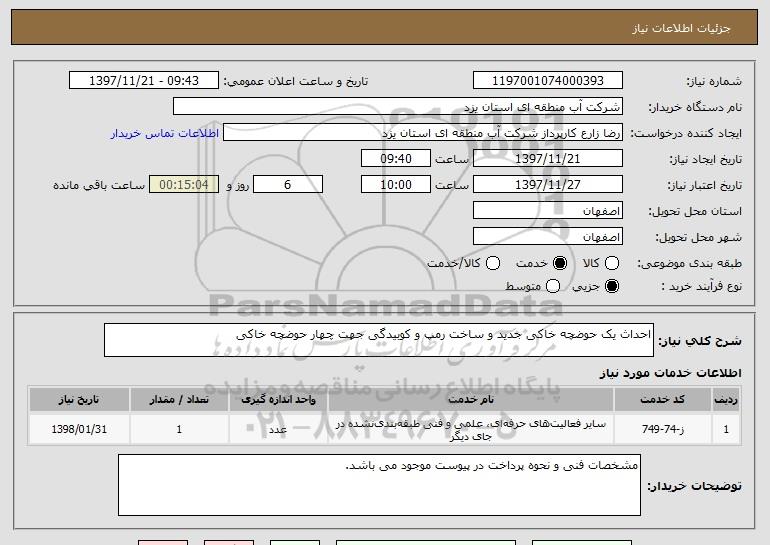The width and height of the screenshot is (770, 545).
Task: Click the شماره نیاز field 1197001074000393
Action: 548,81
